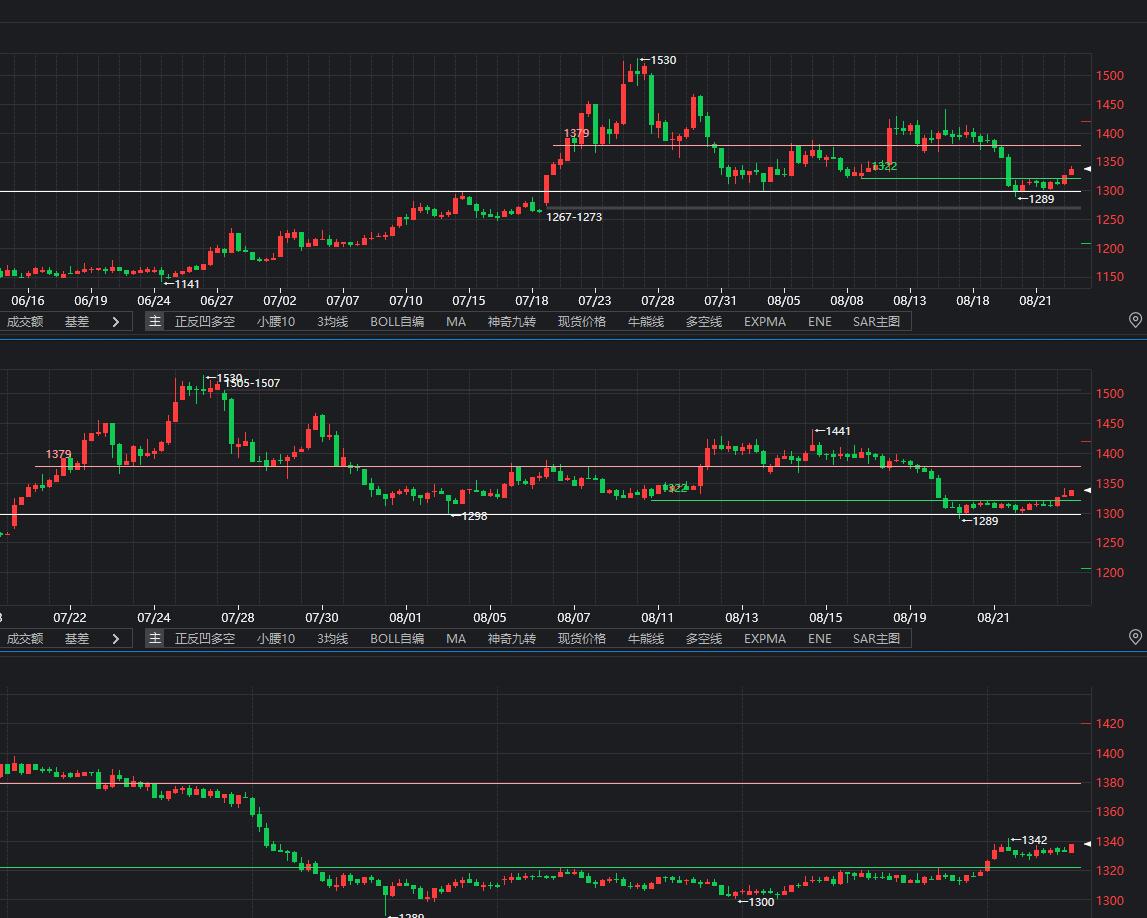
Task: Click the 08/01 date on the middle chart axis
Action: click(405, 618)
